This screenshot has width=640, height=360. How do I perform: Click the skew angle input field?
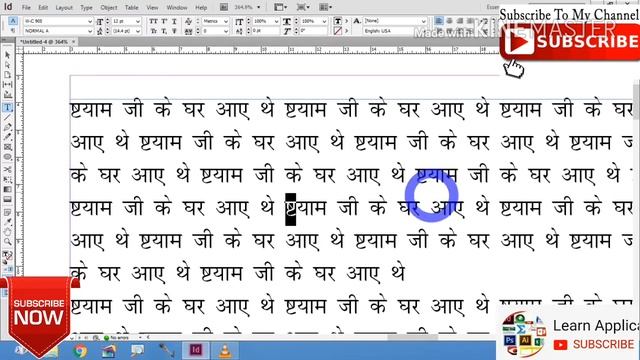click(313, 31)
